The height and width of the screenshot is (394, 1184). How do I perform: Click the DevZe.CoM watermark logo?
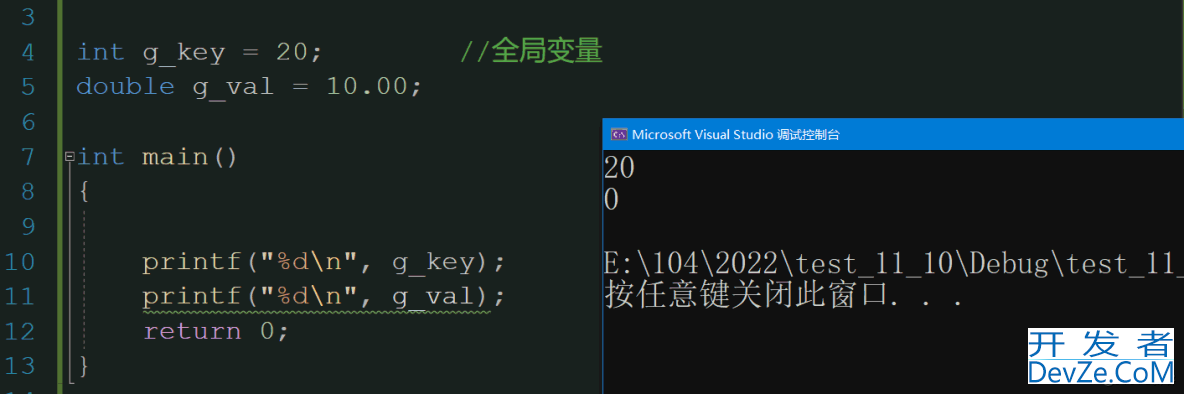click(x=1101, y=356)
